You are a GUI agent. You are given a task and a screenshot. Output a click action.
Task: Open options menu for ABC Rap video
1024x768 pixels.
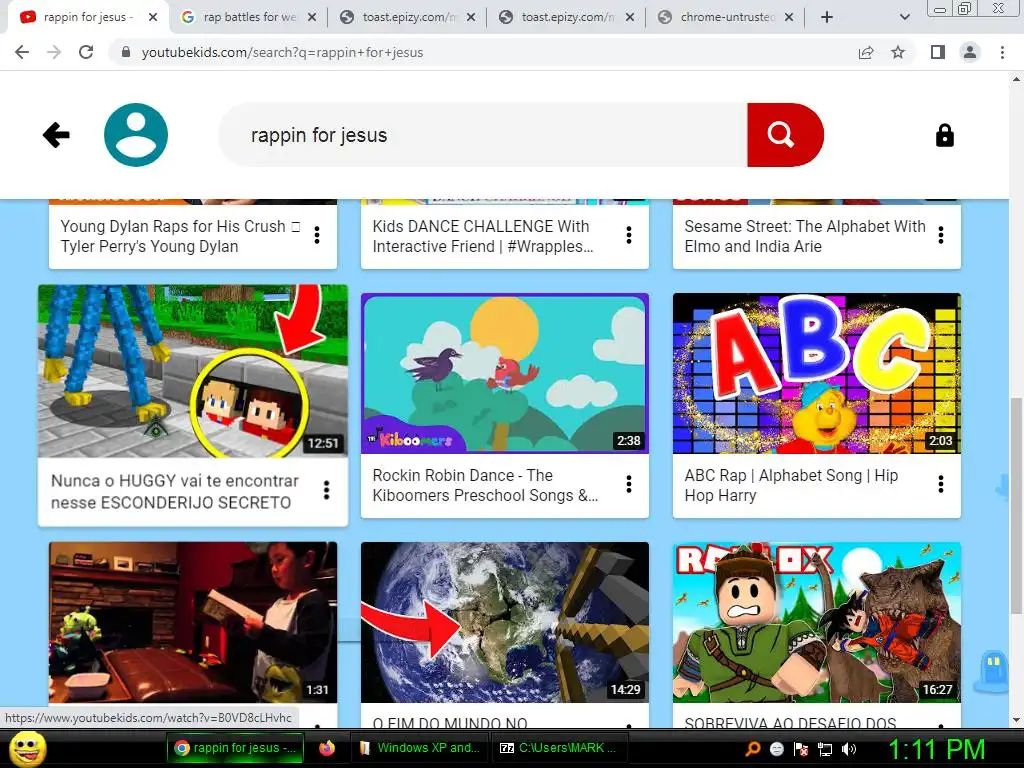tap(941, 484)
